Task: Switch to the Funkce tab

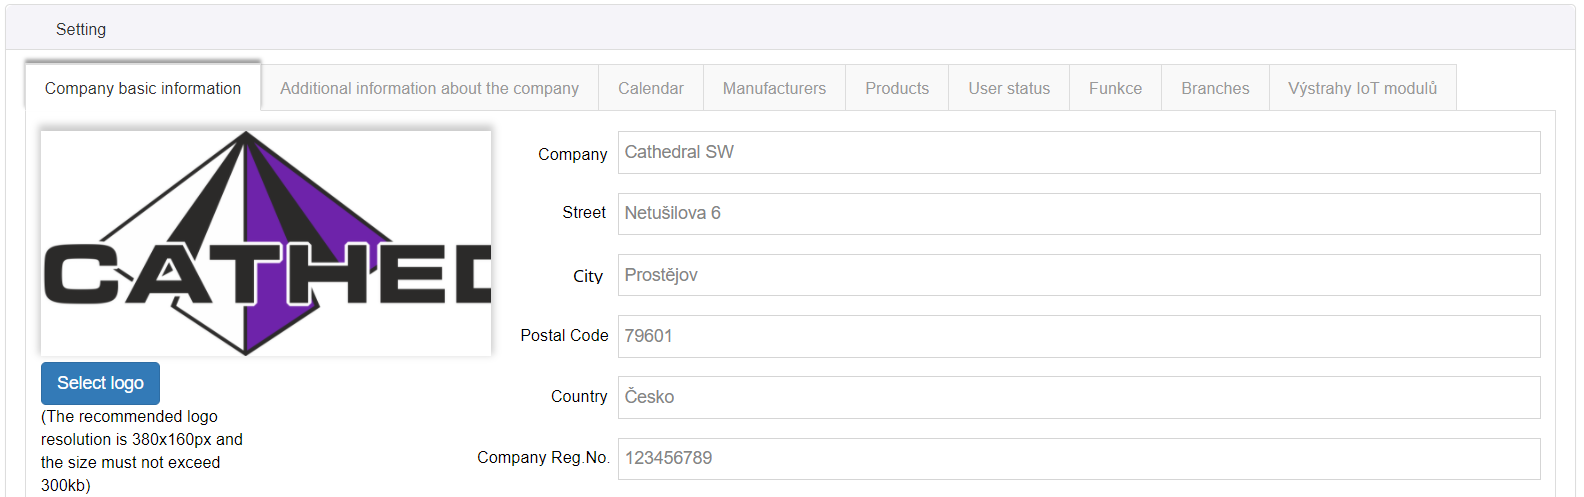Action: [1116, 88]
